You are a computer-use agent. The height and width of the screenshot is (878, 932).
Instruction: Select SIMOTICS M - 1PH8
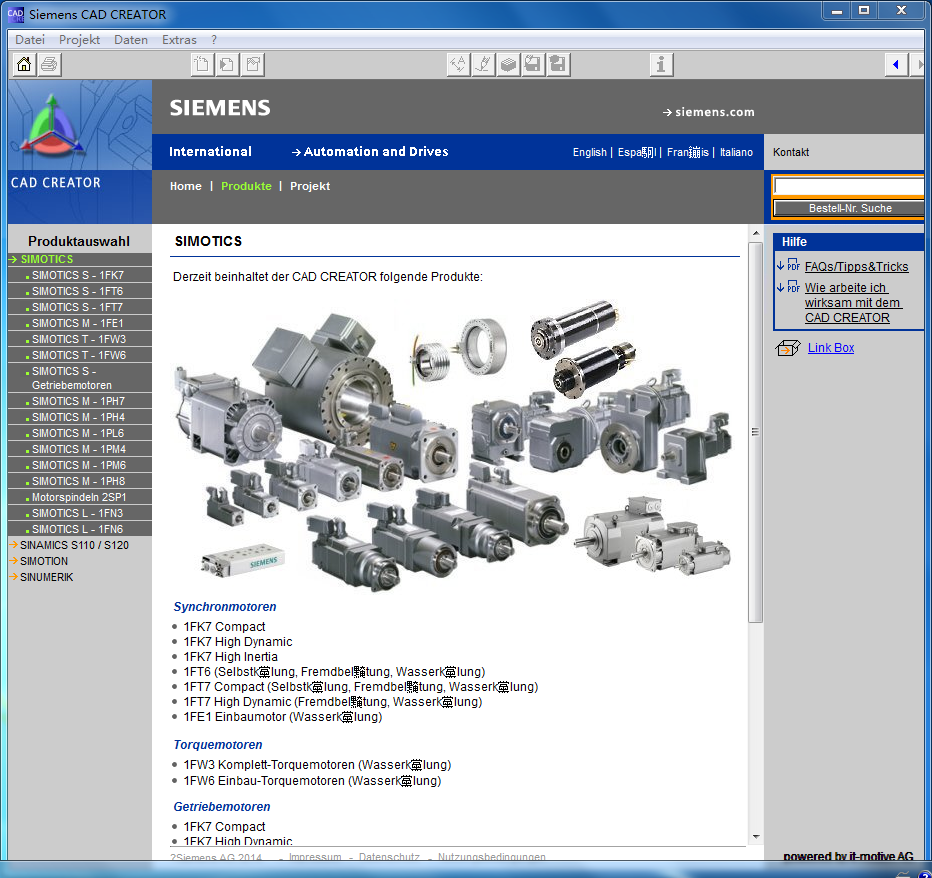click(80, 482)
